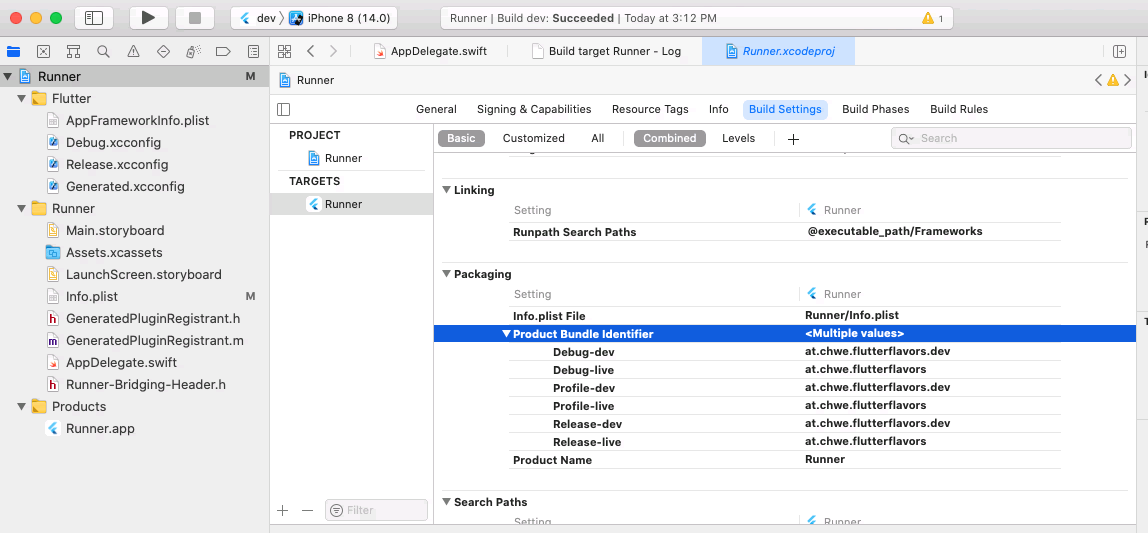Switch to the Combined view
Viewport: 1148px width, 533px height.
pyautogui.click(x=670, y=138)
